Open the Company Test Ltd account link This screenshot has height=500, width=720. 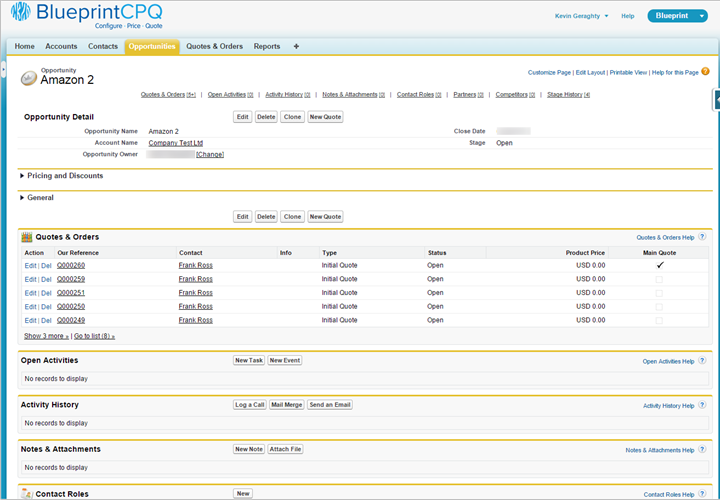coord(175,143)
